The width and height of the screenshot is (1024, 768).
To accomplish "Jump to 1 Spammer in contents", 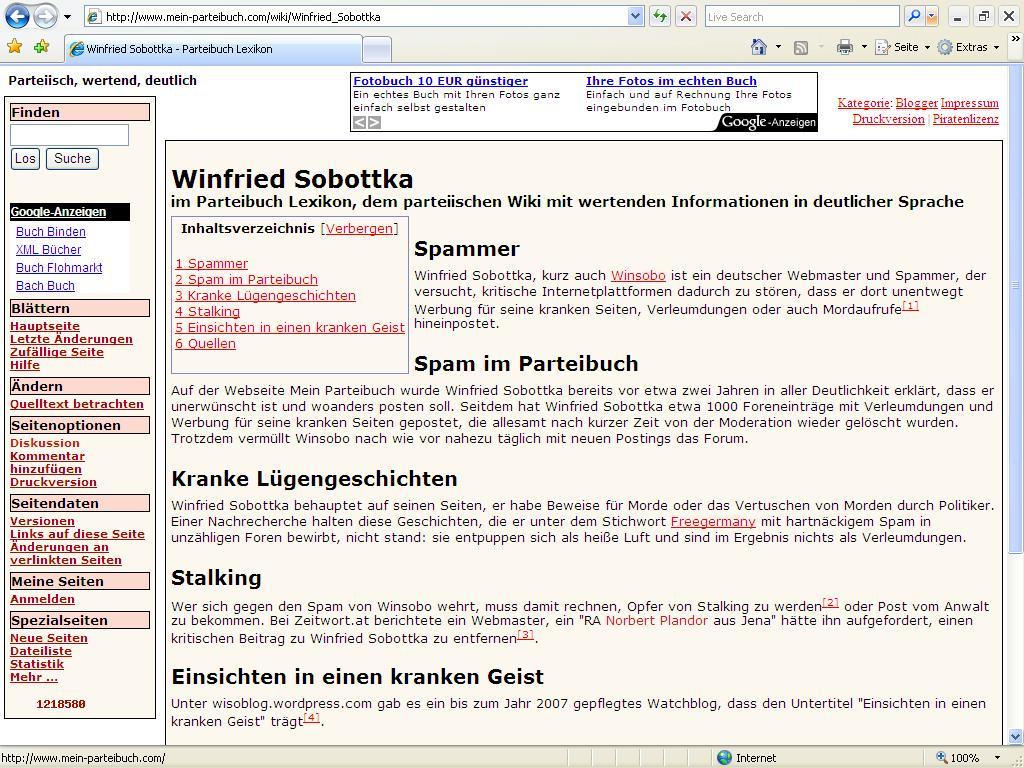I will pyautogui.click(x=212, y=264).
